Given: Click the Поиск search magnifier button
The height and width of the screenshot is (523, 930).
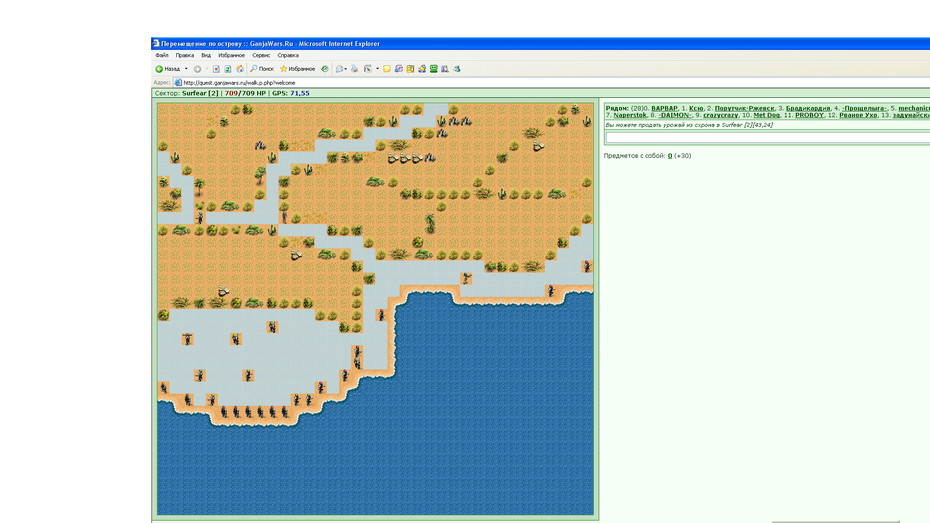Looking at the screenshot, I should [262, 69].
